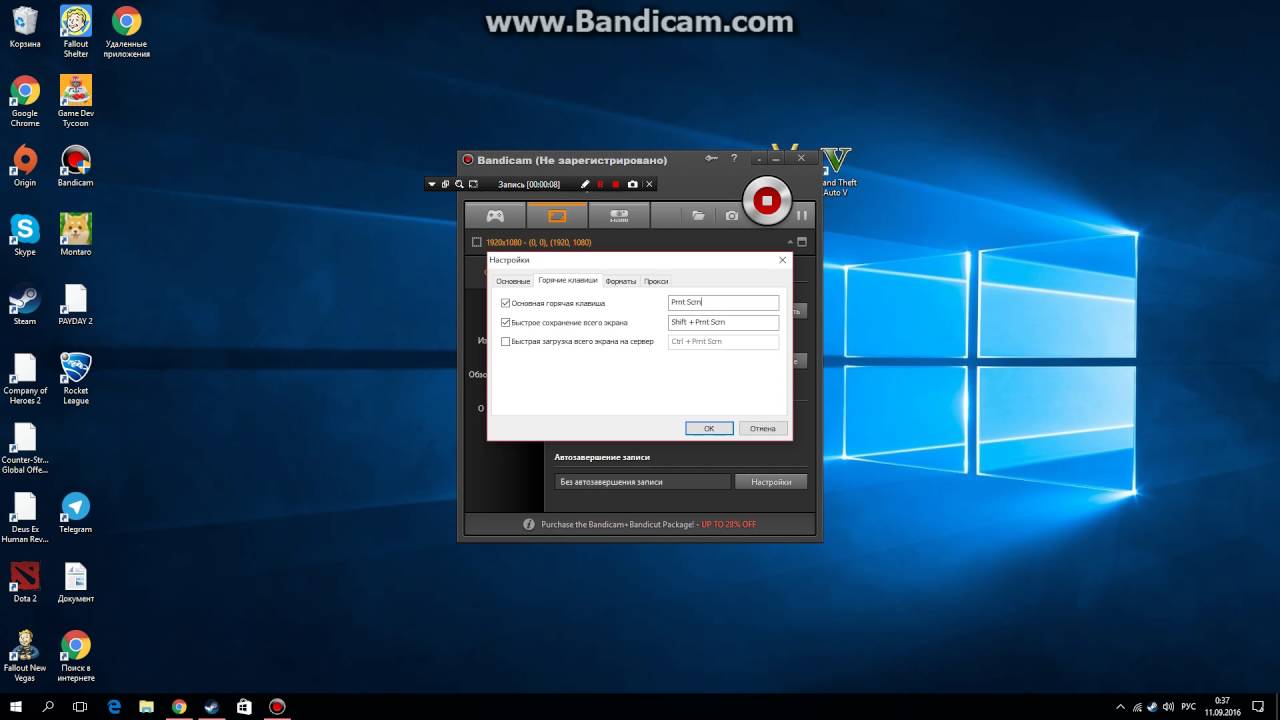Uncheck Быстрое сохранение всего экрана checkbox

click(505, 322)
